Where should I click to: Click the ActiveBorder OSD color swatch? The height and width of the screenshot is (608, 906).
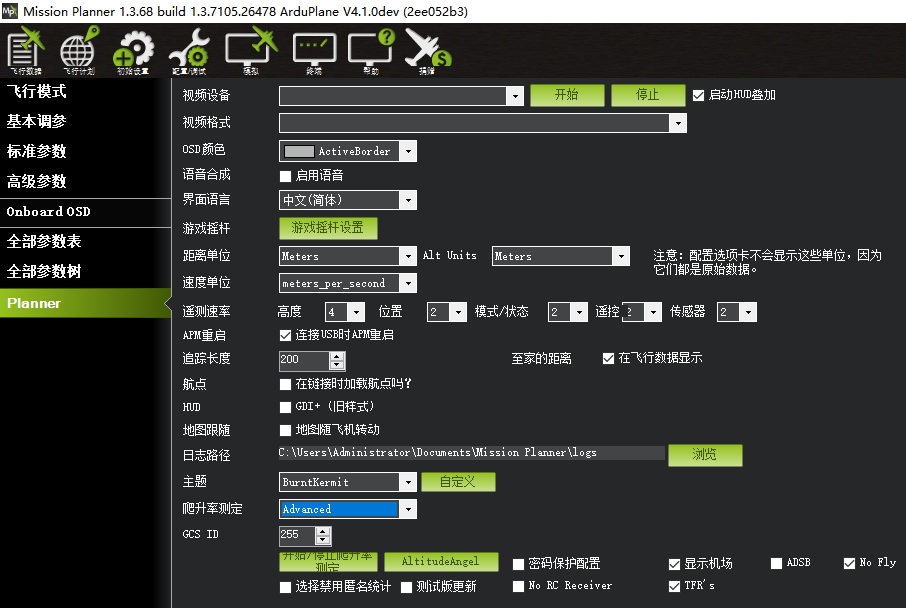click(x=300, y=152)
